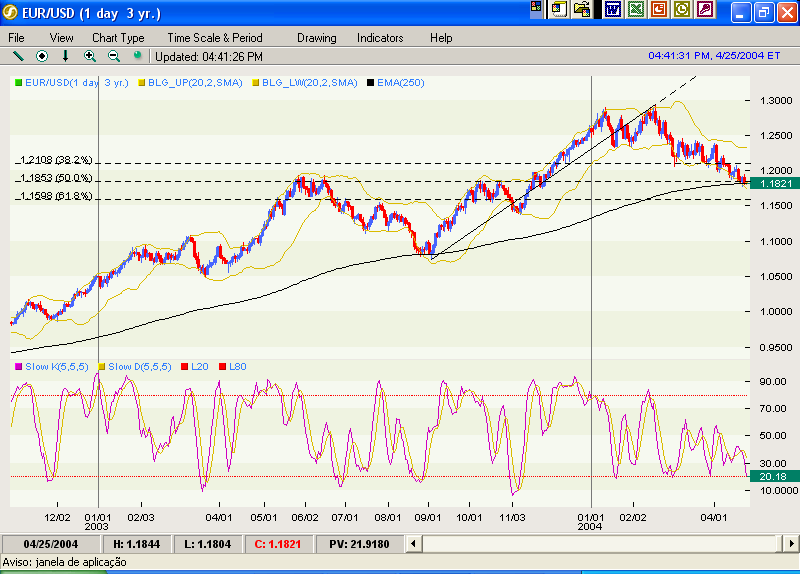800x574 pixels.
Task: Click the 2004 year axis label
Action: (589, 526)
